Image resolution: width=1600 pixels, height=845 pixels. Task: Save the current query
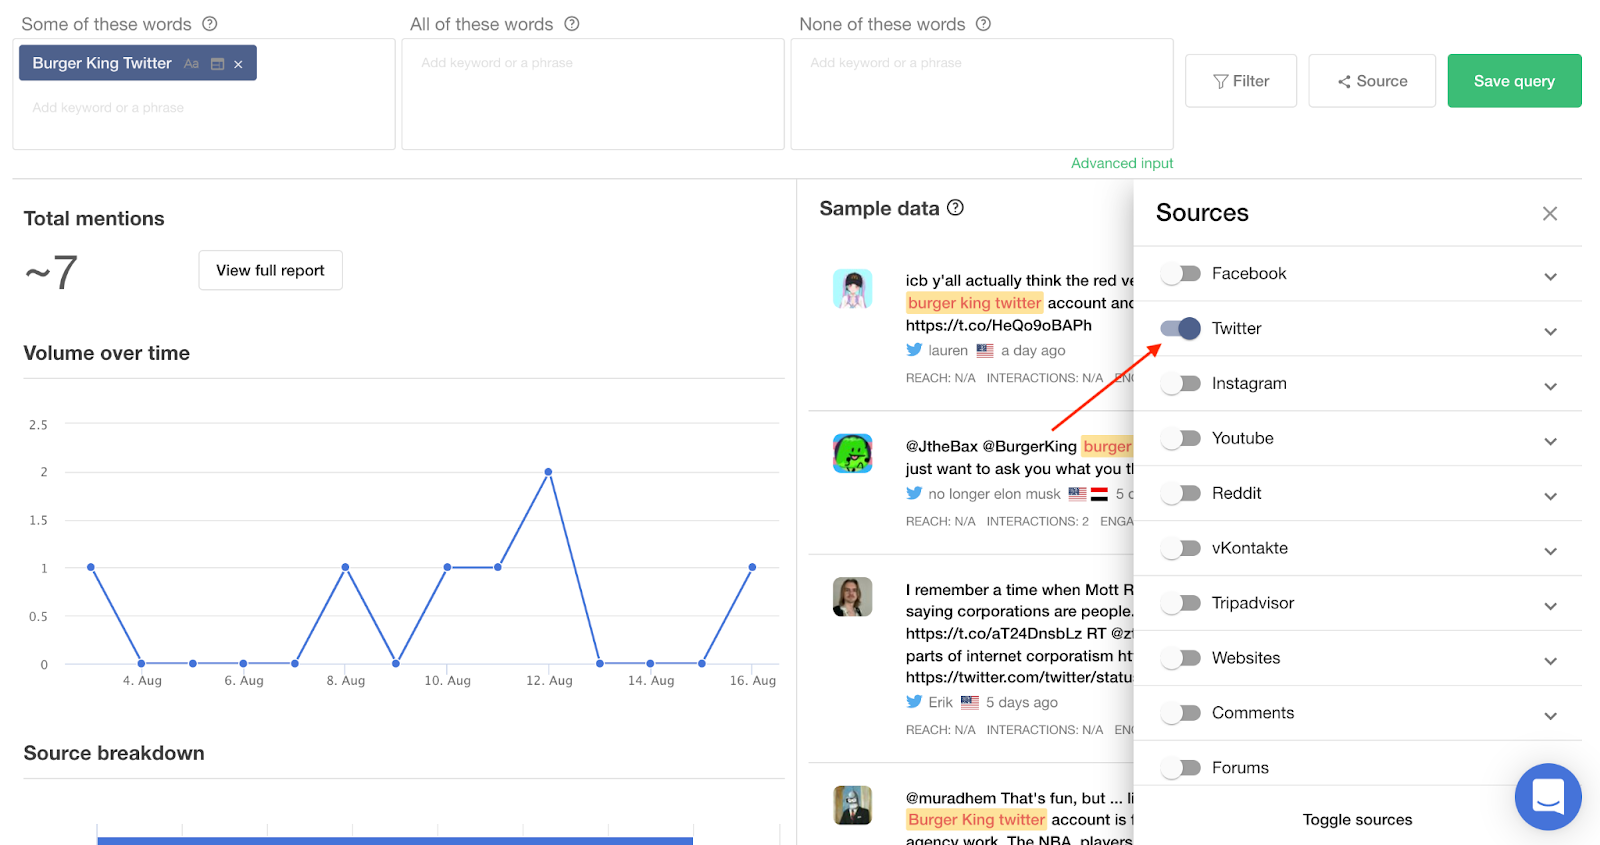[x=1514, y=81]
